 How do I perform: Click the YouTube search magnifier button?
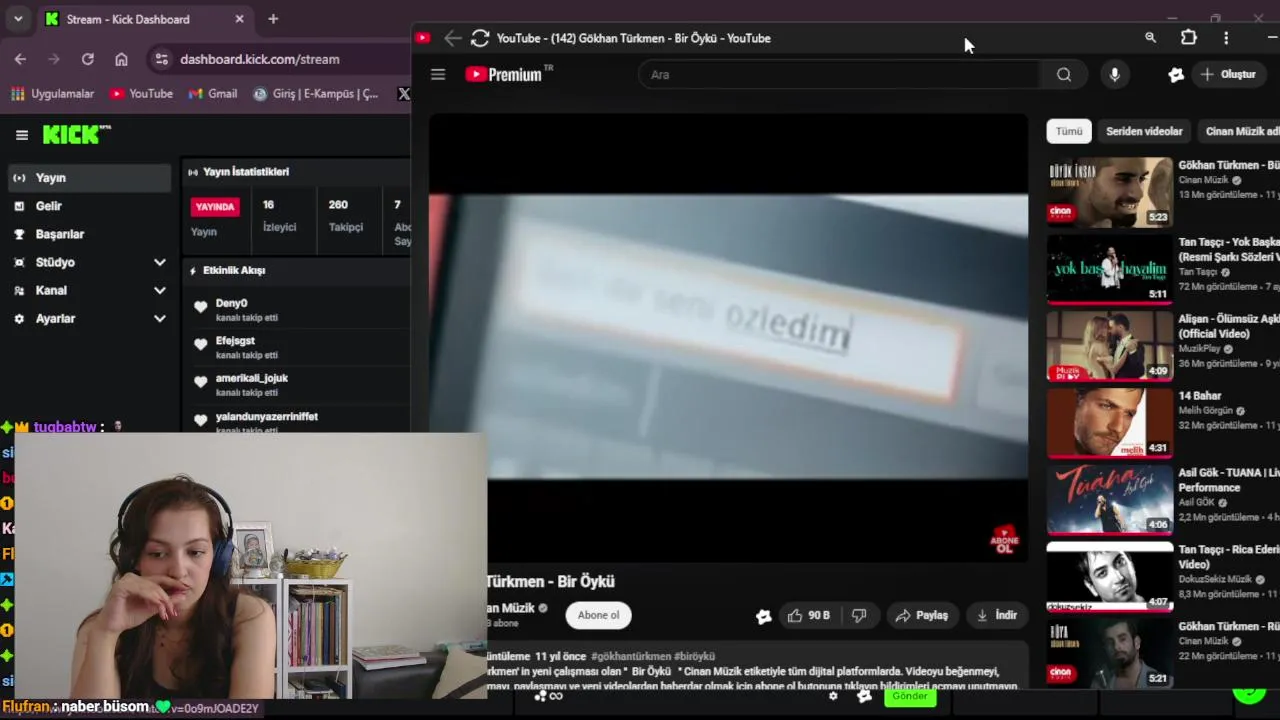click(1064, 75)
